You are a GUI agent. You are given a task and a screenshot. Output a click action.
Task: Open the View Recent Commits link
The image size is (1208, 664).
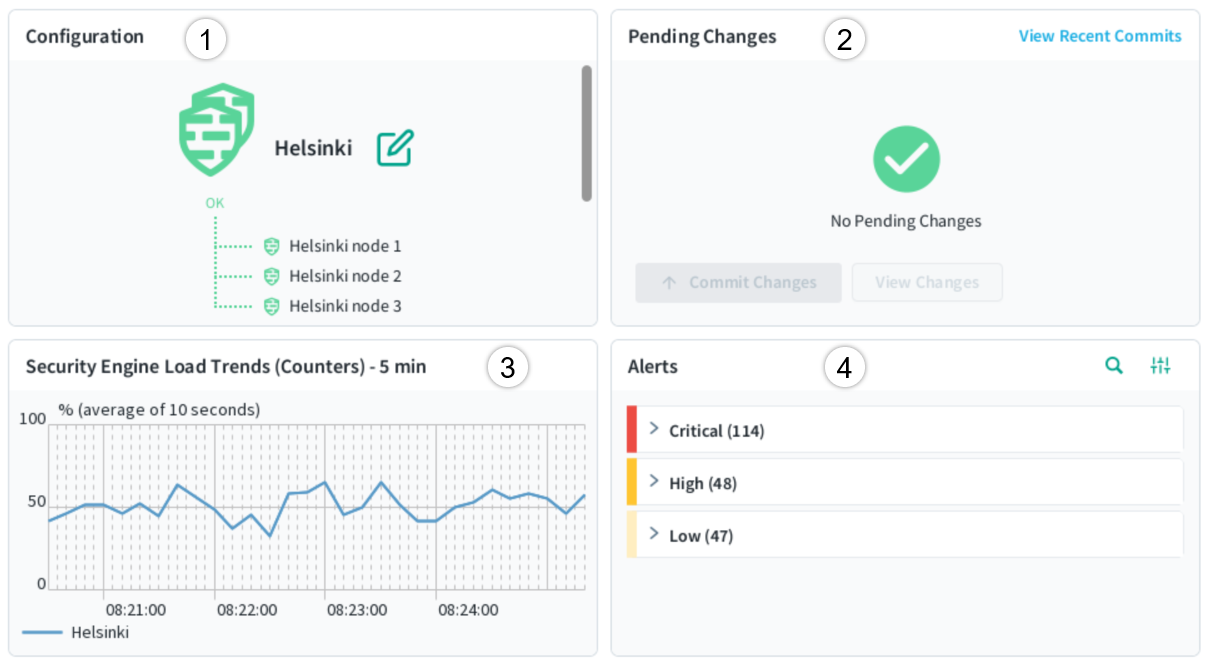tap(1099, 36)
